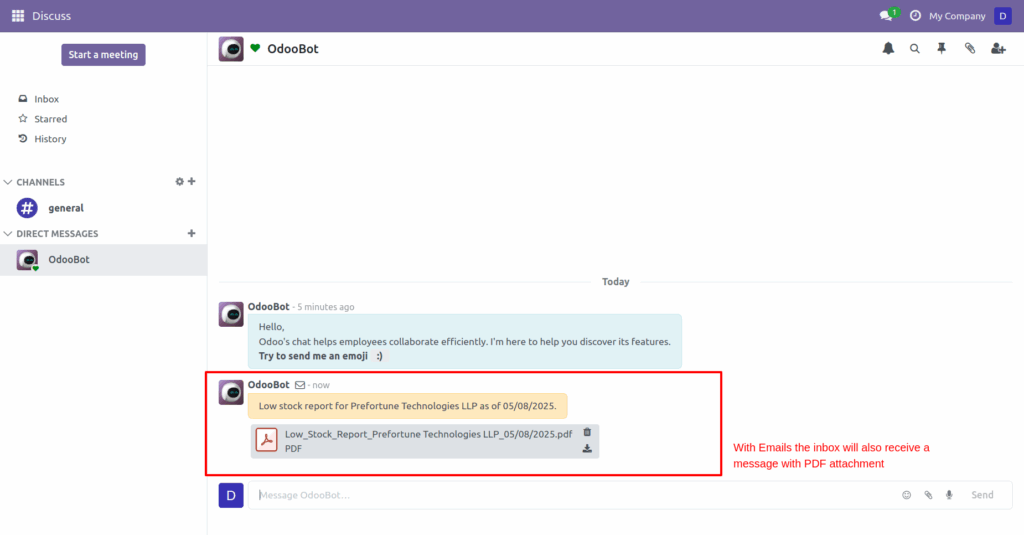Open the Discuss app title
Viewport: 1024px width, 535px height.
52,16
